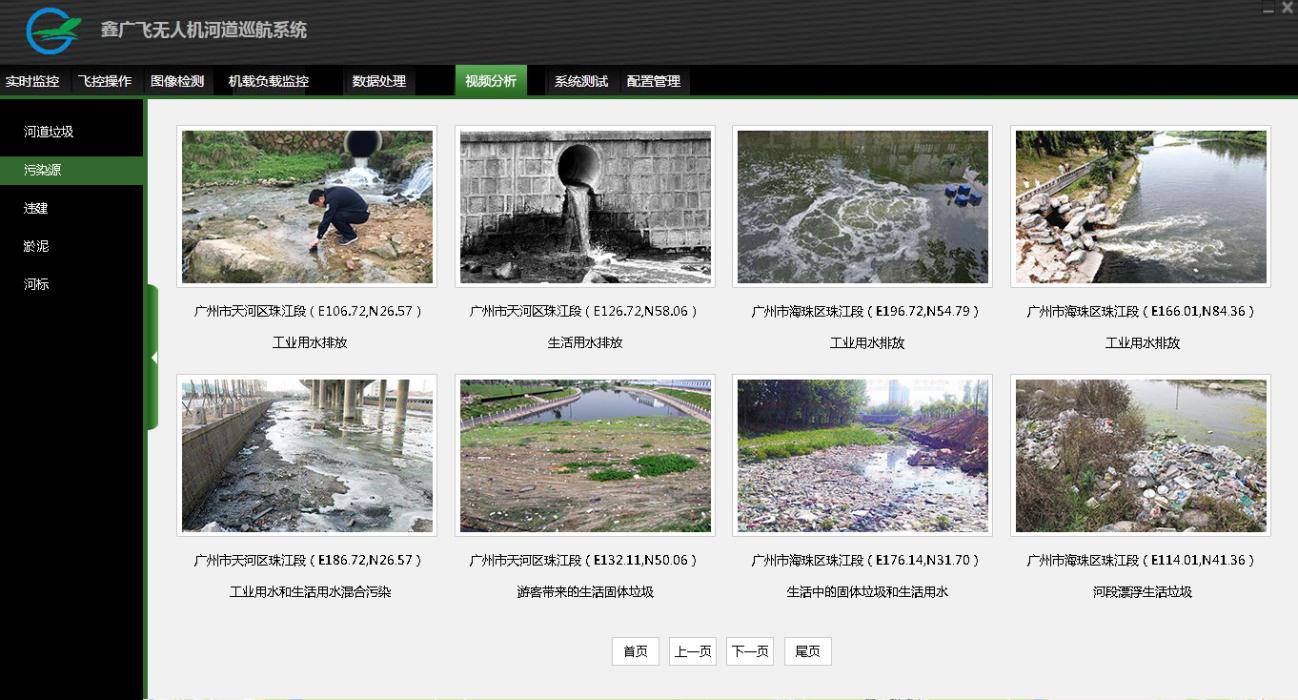The width and height of the screenshot is (1298, 700).
Task: Click the 工业用水和生活用水混合污染 caption
Action: (x=310, y=592)
